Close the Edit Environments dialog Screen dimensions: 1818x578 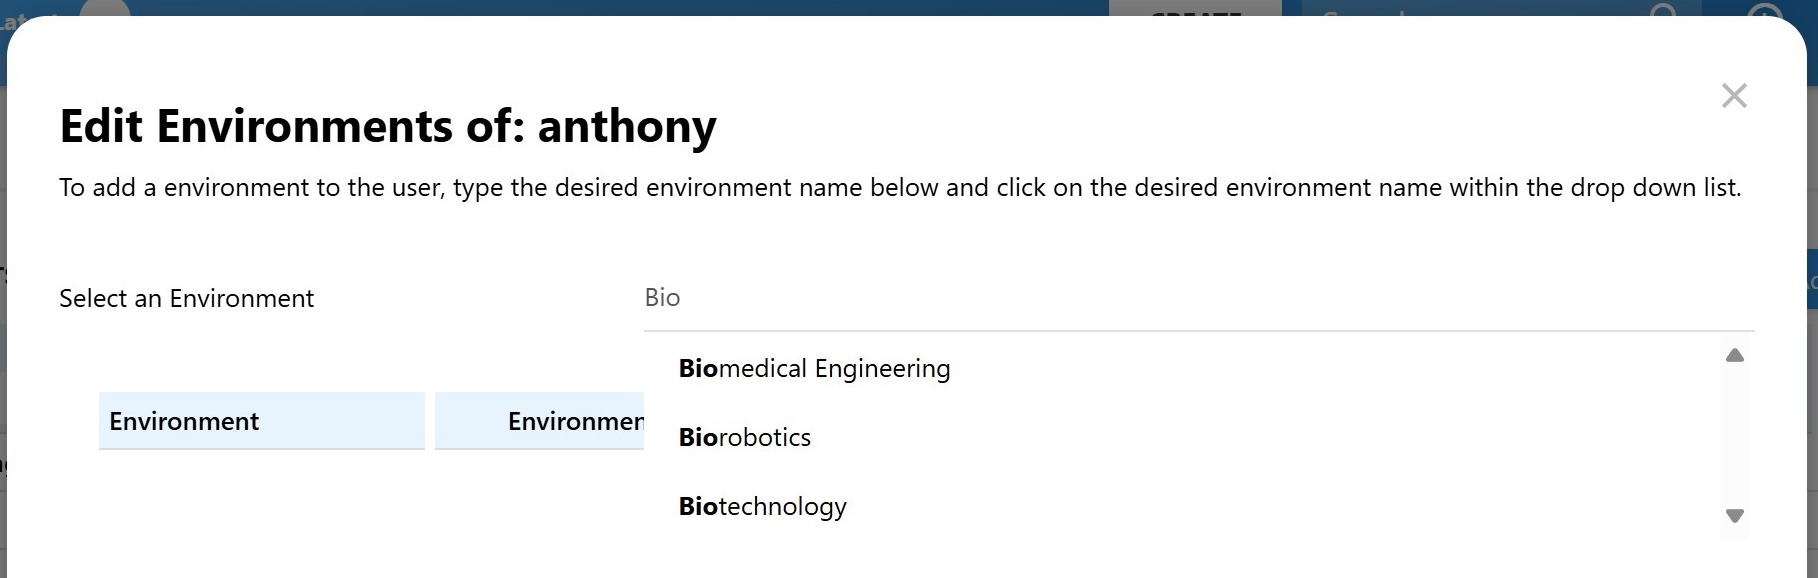[1734, 96]
